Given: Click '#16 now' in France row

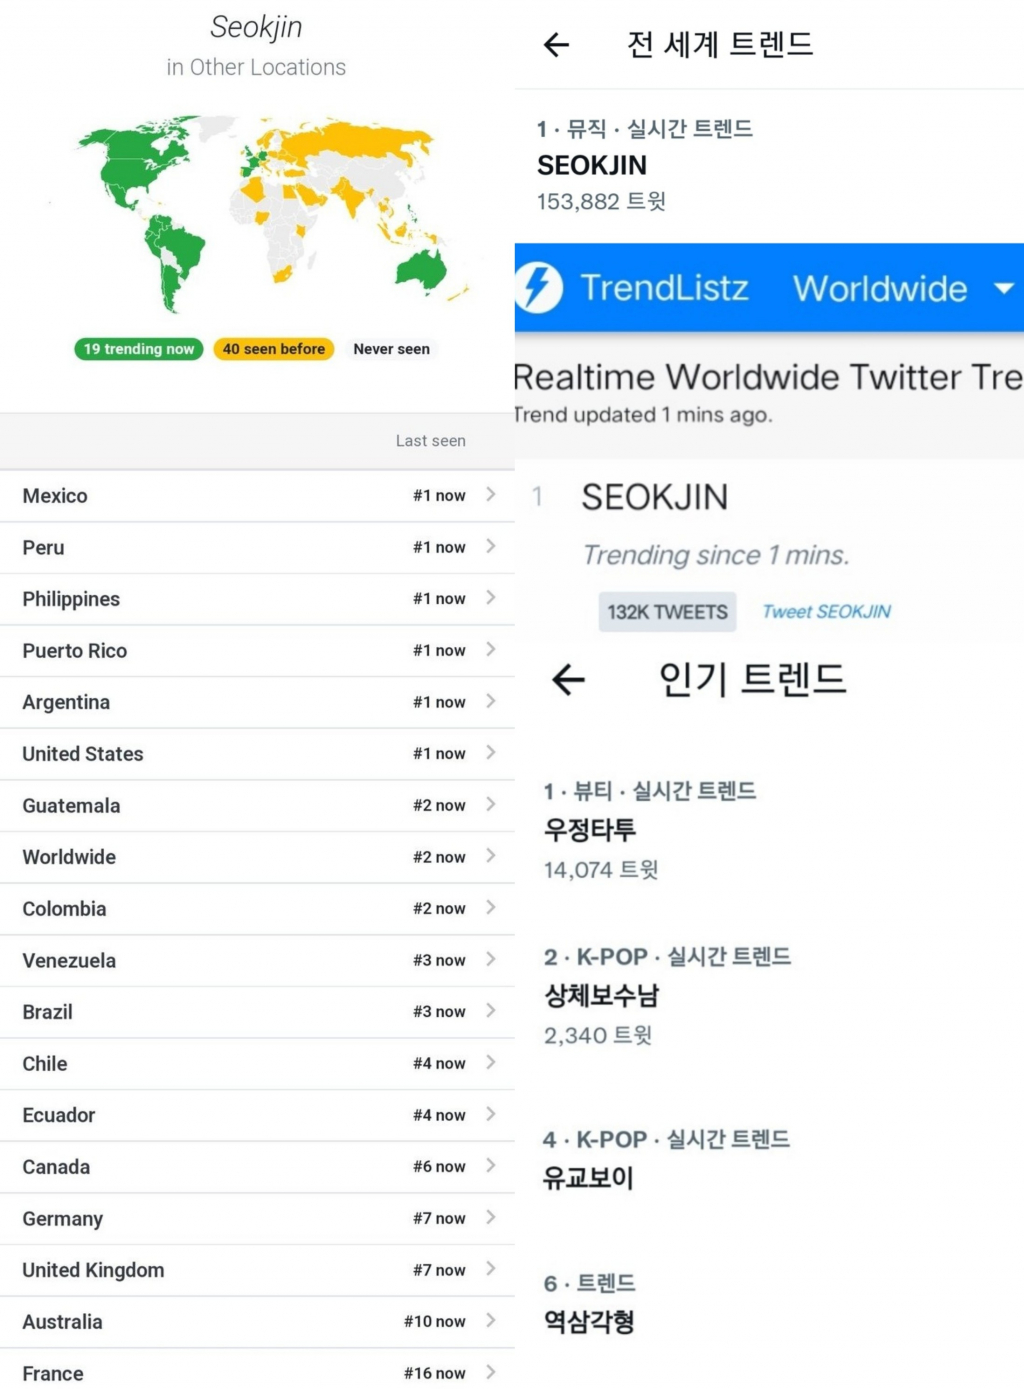Looking at the screenshot, I should pyautogui.click(x=434, y=1374).
